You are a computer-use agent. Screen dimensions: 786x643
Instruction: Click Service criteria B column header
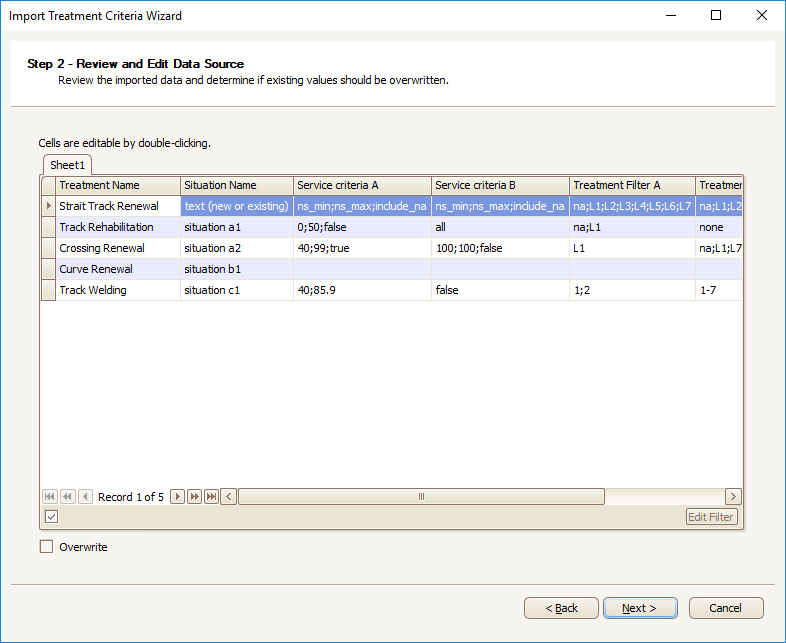500,185
